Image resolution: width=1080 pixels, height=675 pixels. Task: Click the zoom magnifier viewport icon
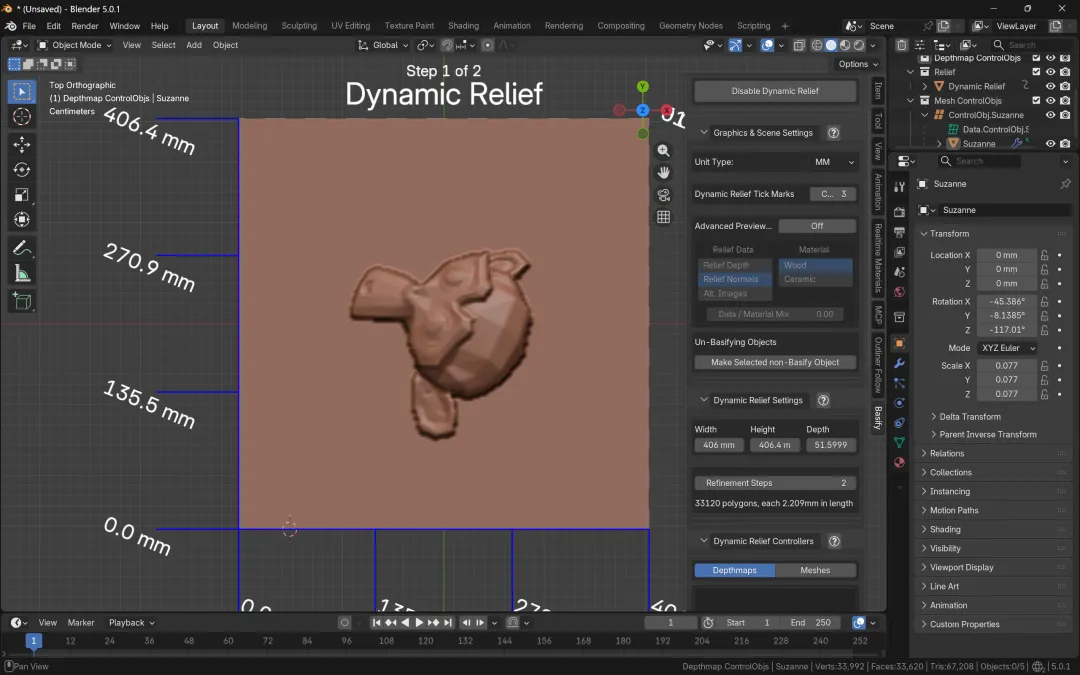pos(663,151)
